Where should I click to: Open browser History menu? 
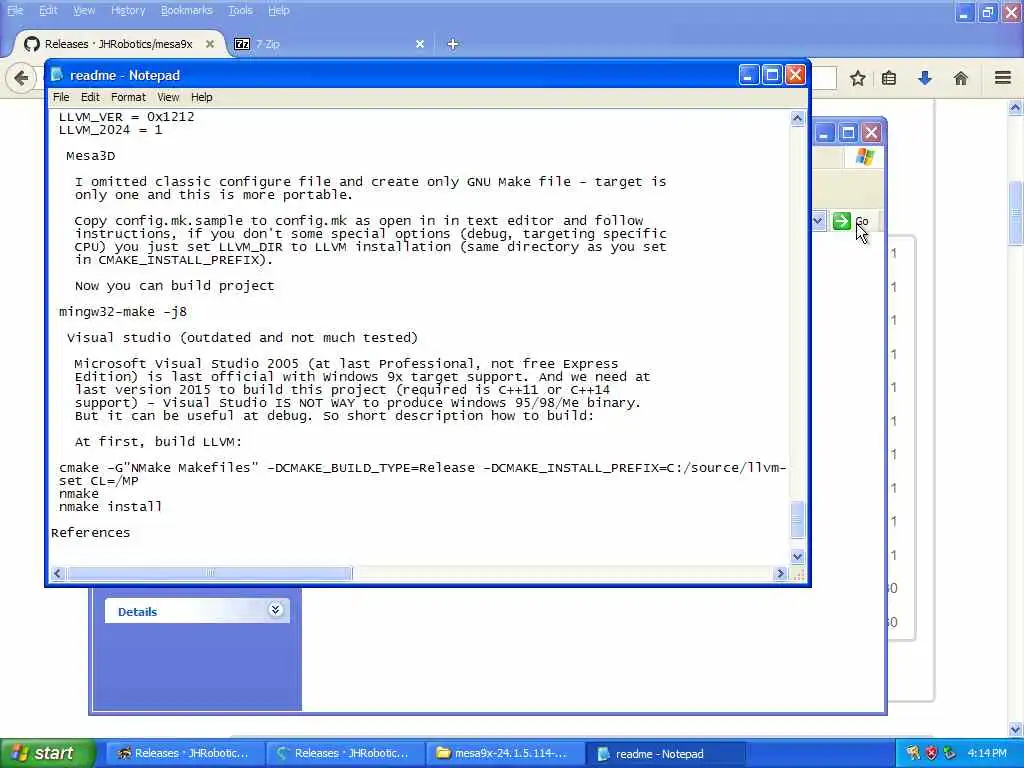[128, 10]
